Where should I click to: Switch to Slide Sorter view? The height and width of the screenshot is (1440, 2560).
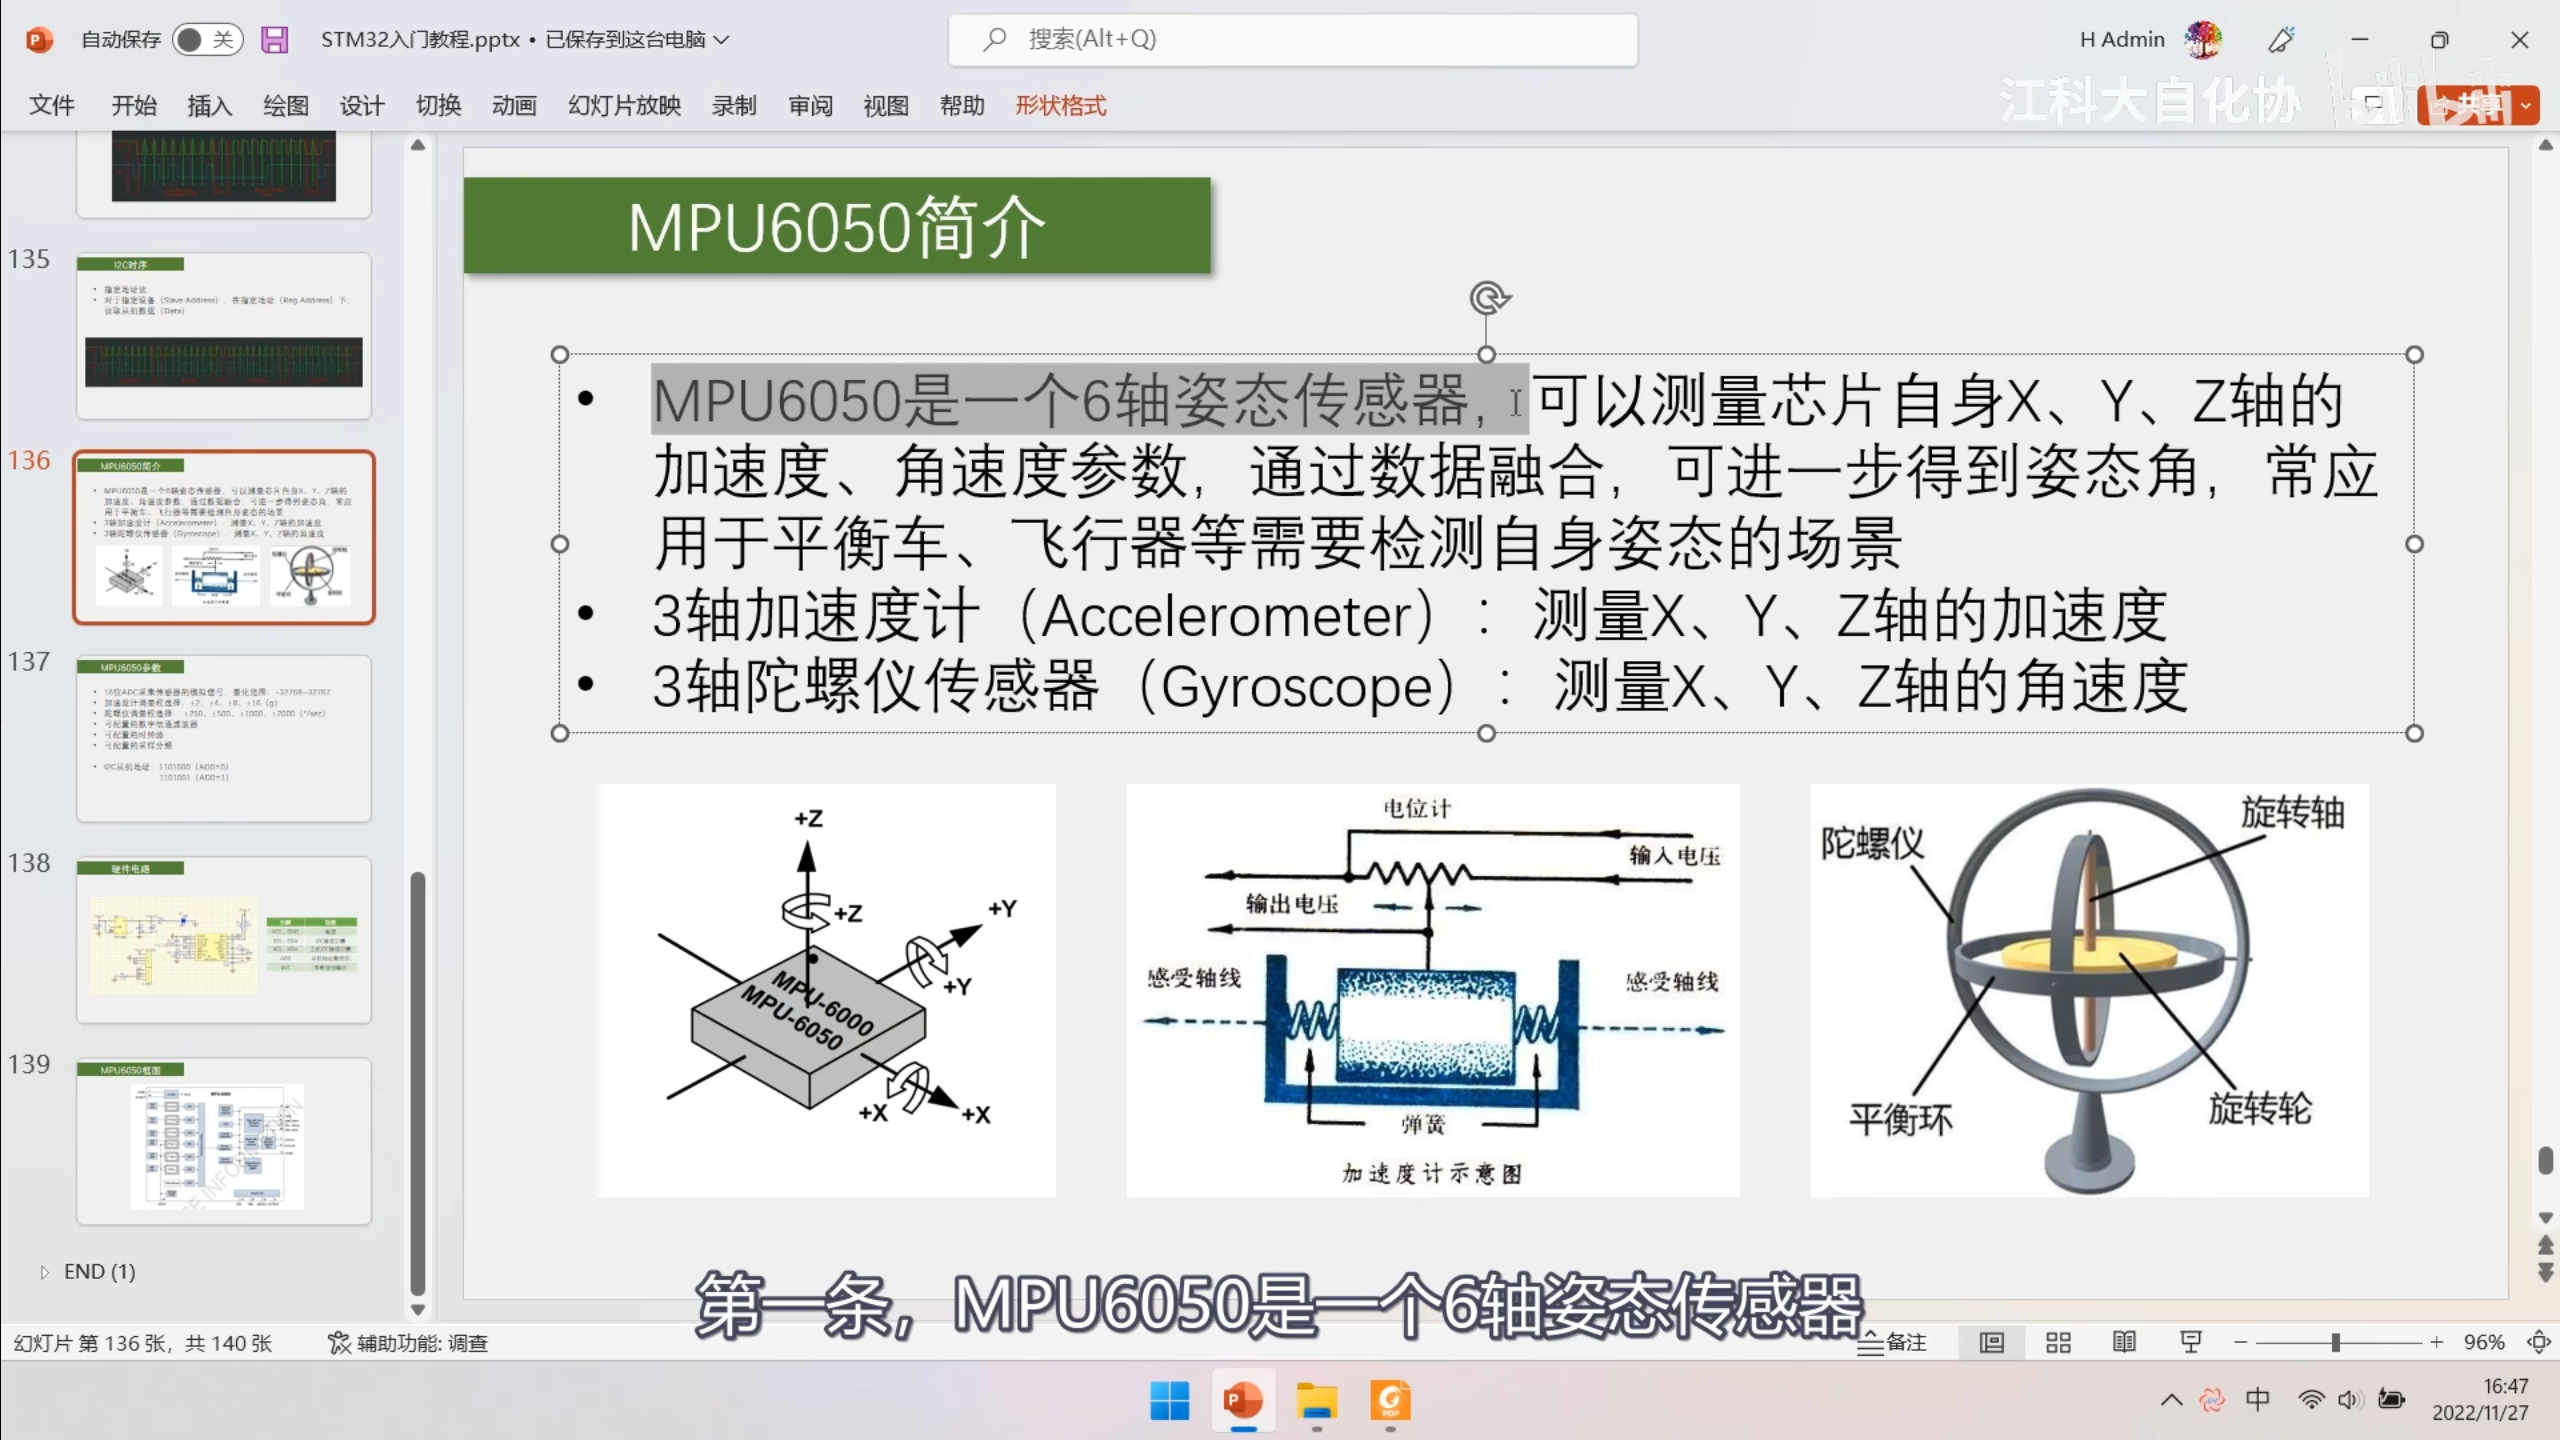[2058, 1343]
